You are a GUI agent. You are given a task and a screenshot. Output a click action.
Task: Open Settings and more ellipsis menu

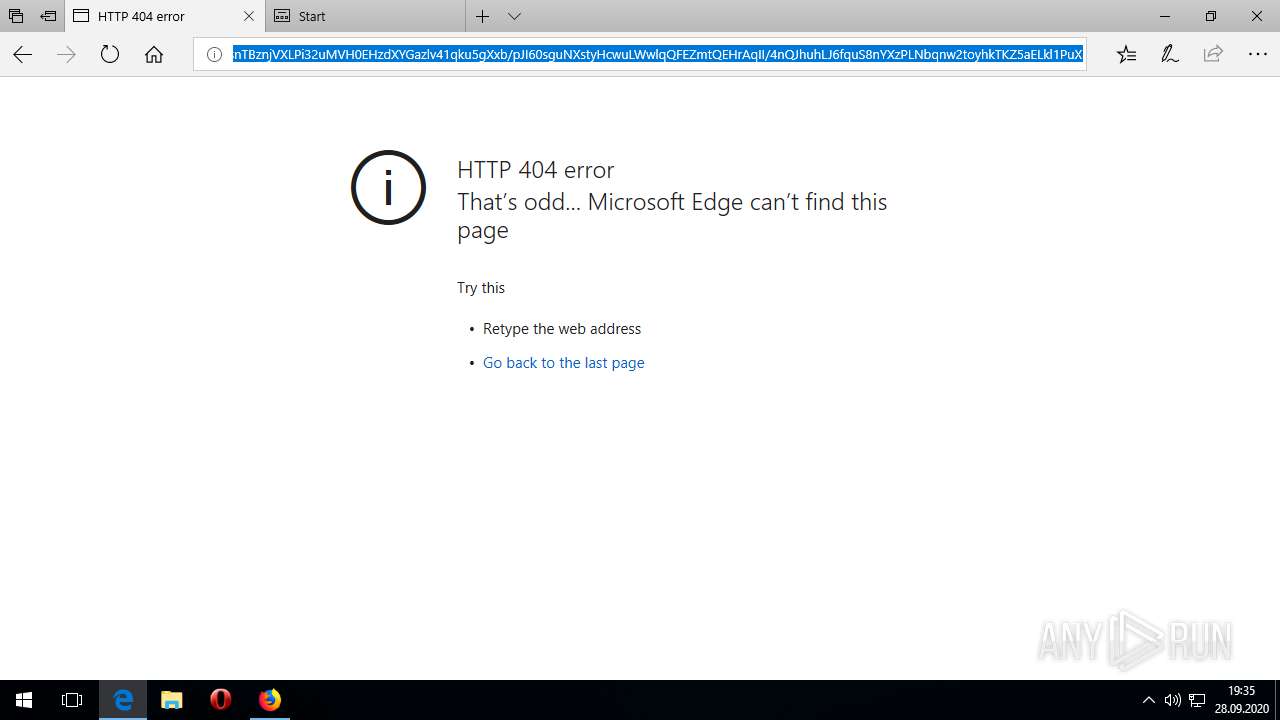point(1257,55)
